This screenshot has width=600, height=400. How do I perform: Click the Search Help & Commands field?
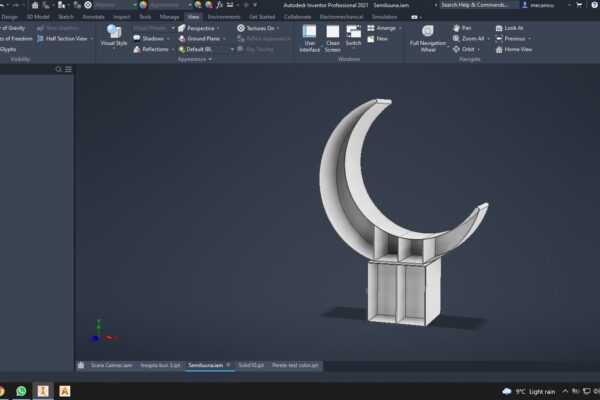click(477, 5)
